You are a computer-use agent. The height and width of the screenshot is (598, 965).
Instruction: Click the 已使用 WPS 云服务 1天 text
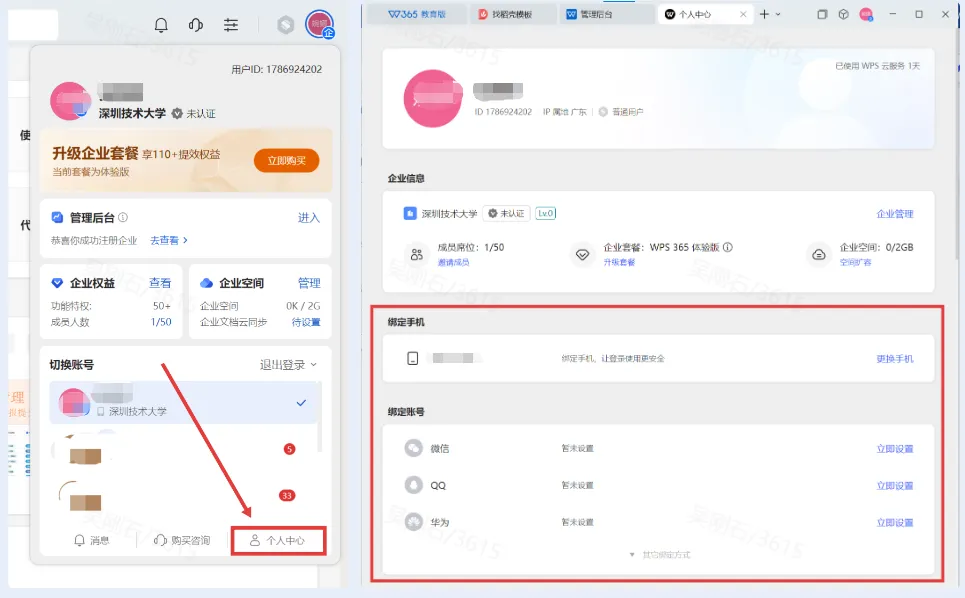coord(877,66)
